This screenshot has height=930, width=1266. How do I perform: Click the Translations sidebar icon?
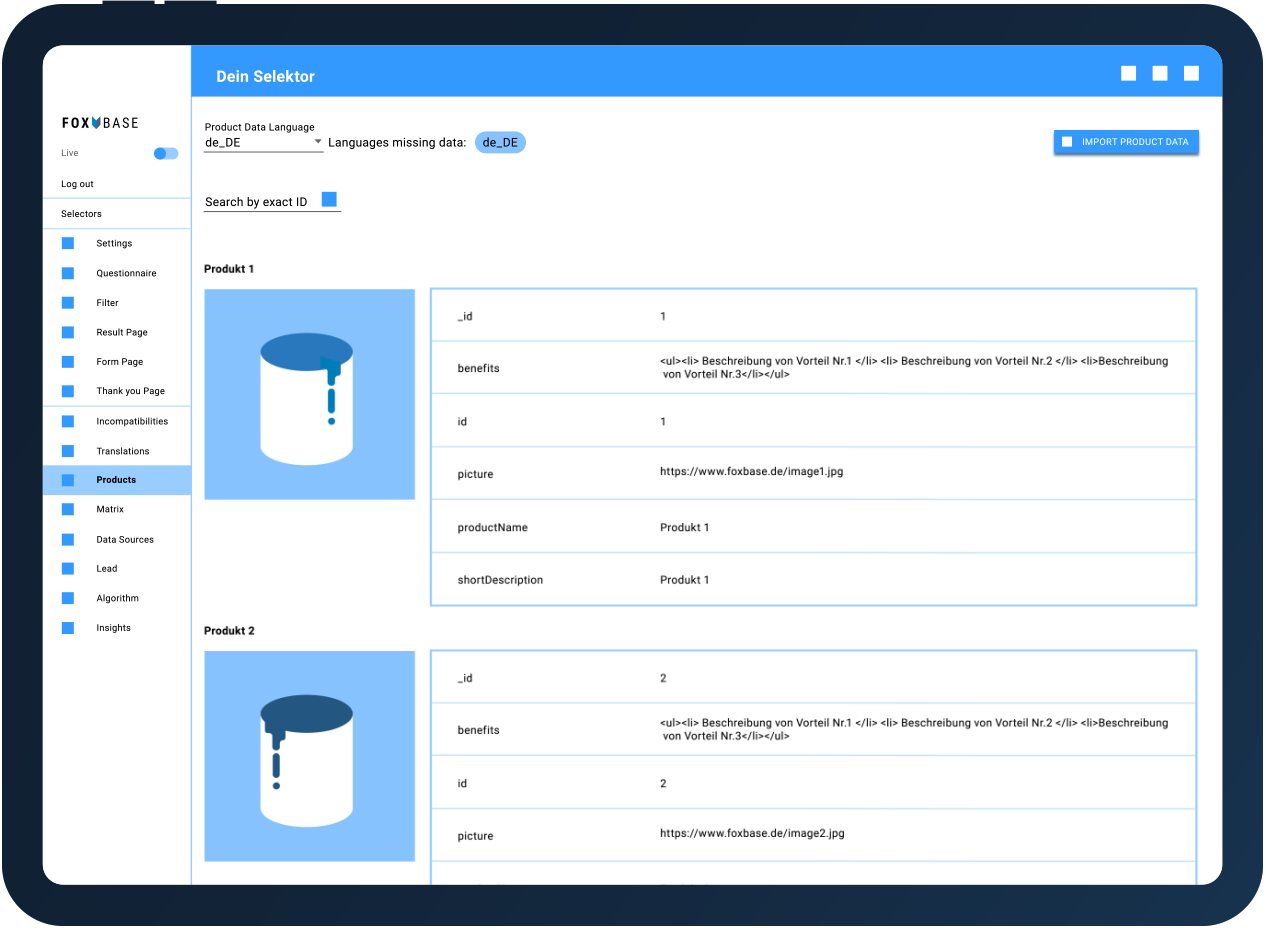(x=68, y=451)
